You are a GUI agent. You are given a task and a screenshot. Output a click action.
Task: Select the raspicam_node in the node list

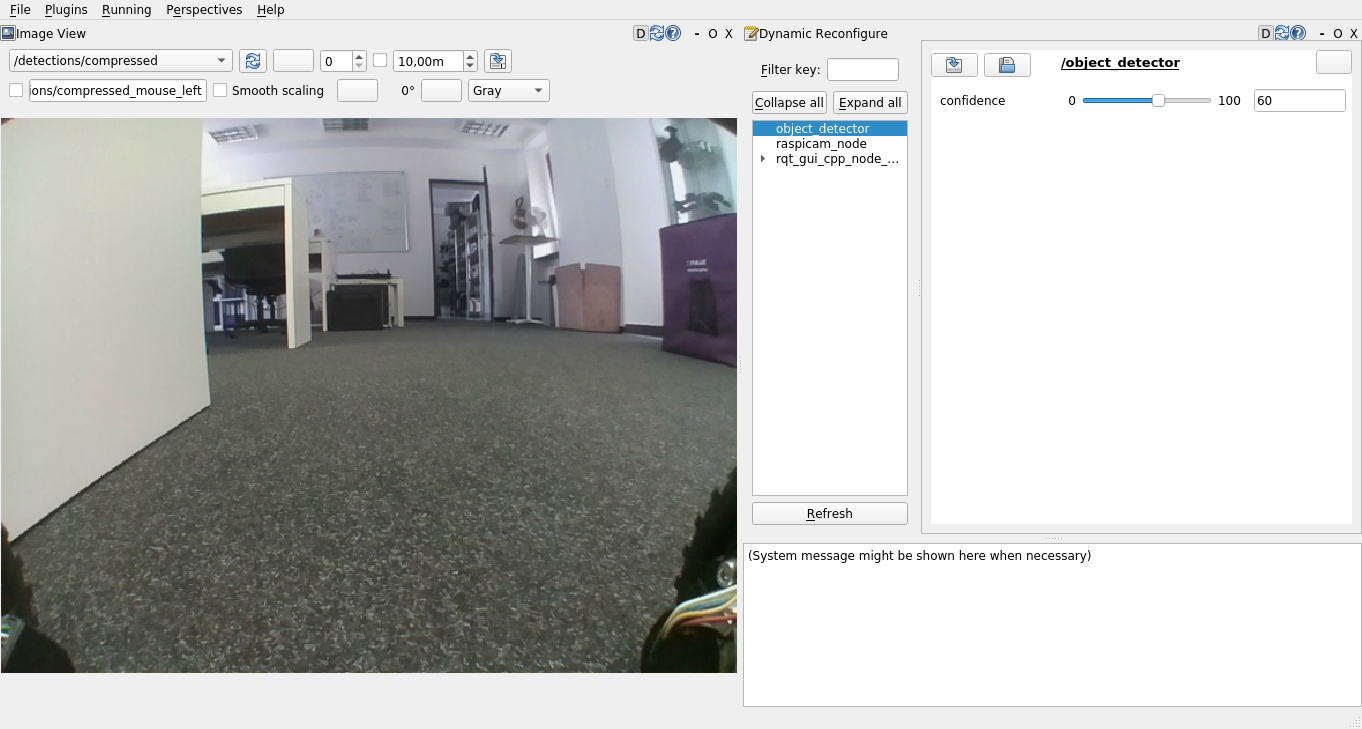pyautogui.click(x=821, y=143)
